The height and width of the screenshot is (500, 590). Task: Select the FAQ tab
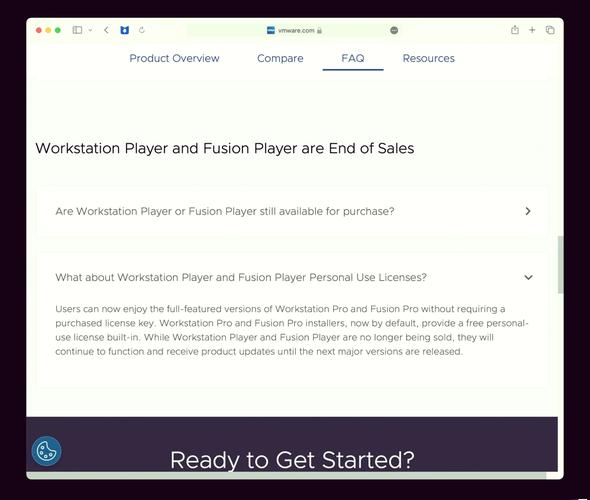(353, 58)
